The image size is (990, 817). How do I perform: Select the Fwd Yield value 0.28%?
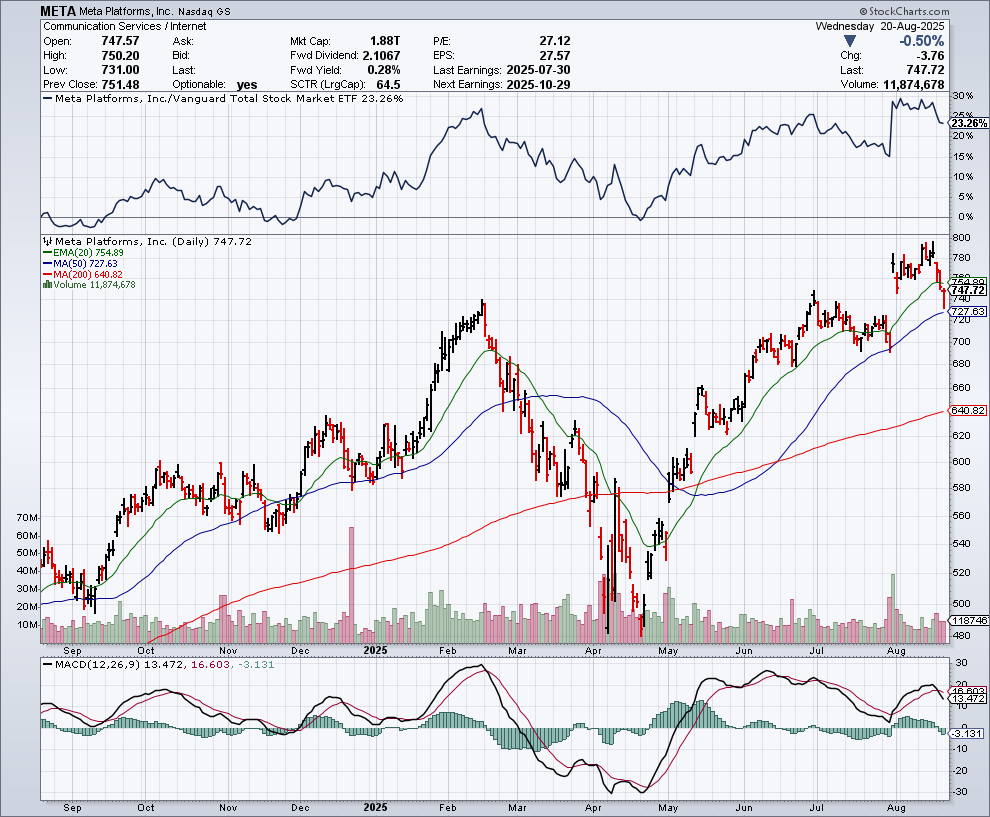(384, 70)
